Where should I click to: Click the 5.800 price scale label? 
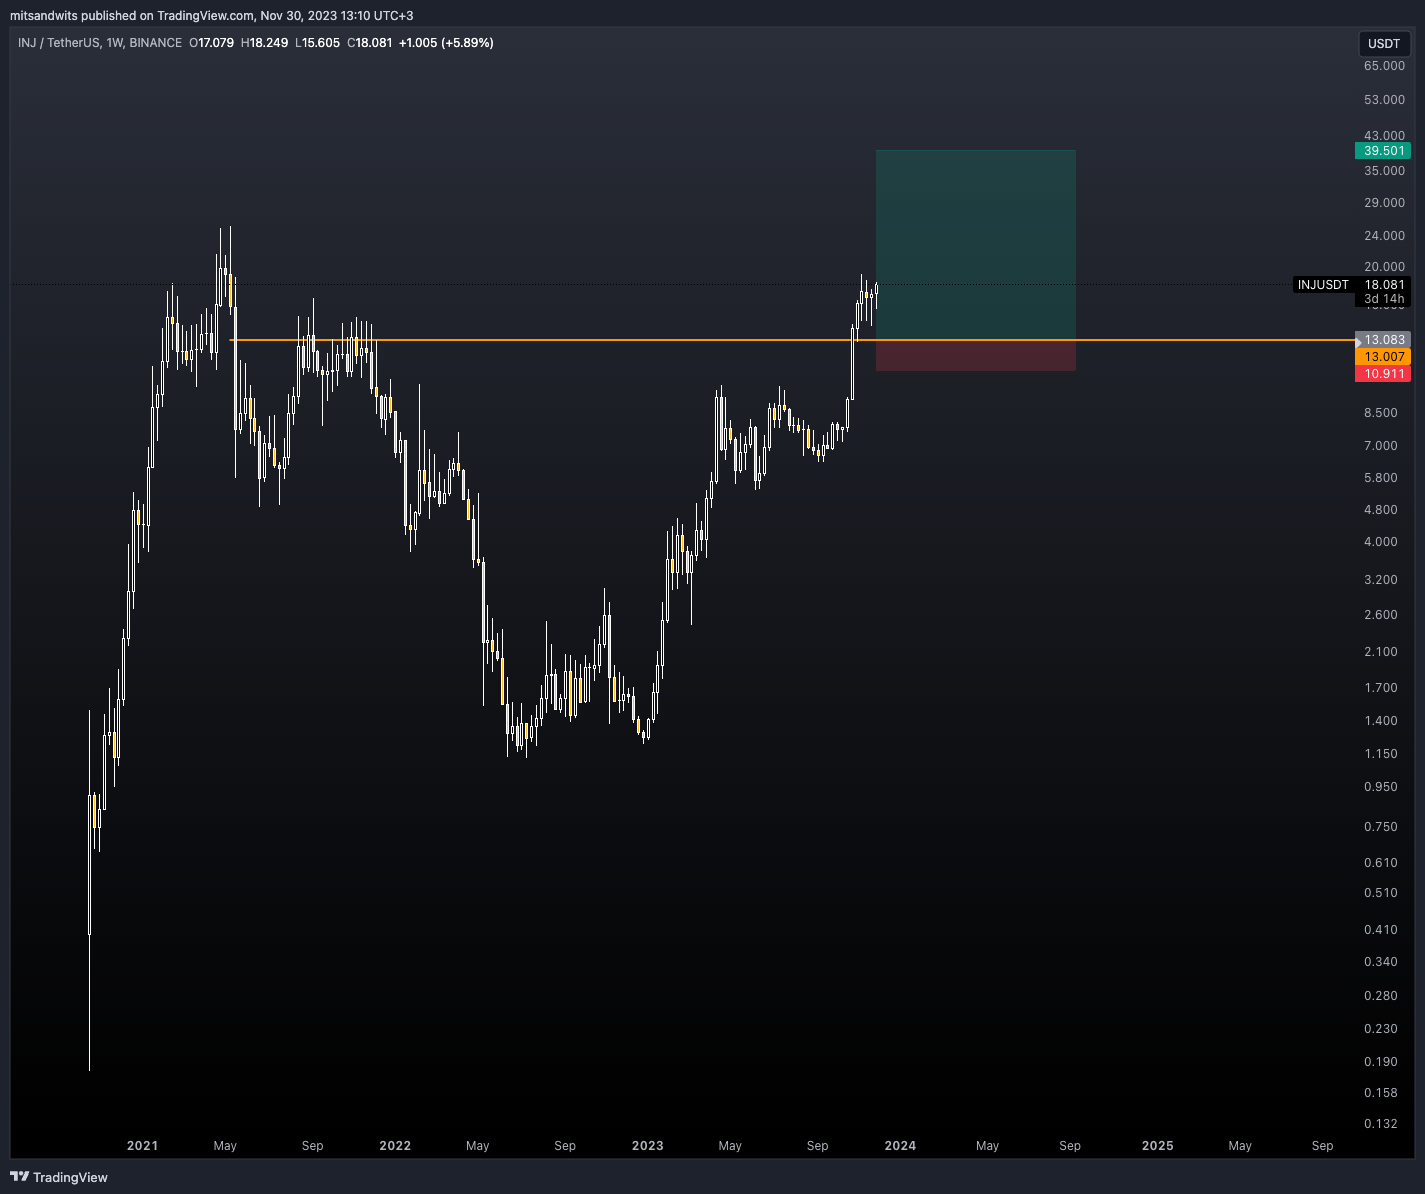(1381, 478)
